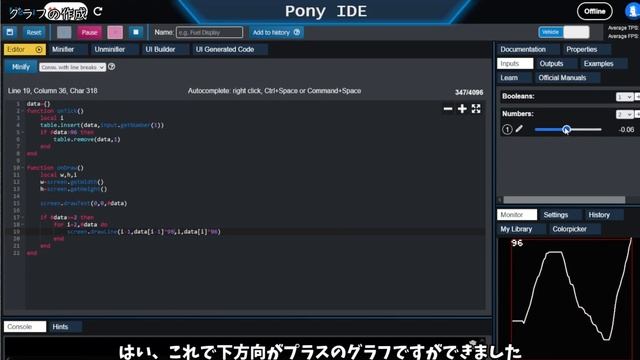Viewport: 640px width, 360px height.
Task: Open the Settings tab
Action: click(x=561, y=215)
